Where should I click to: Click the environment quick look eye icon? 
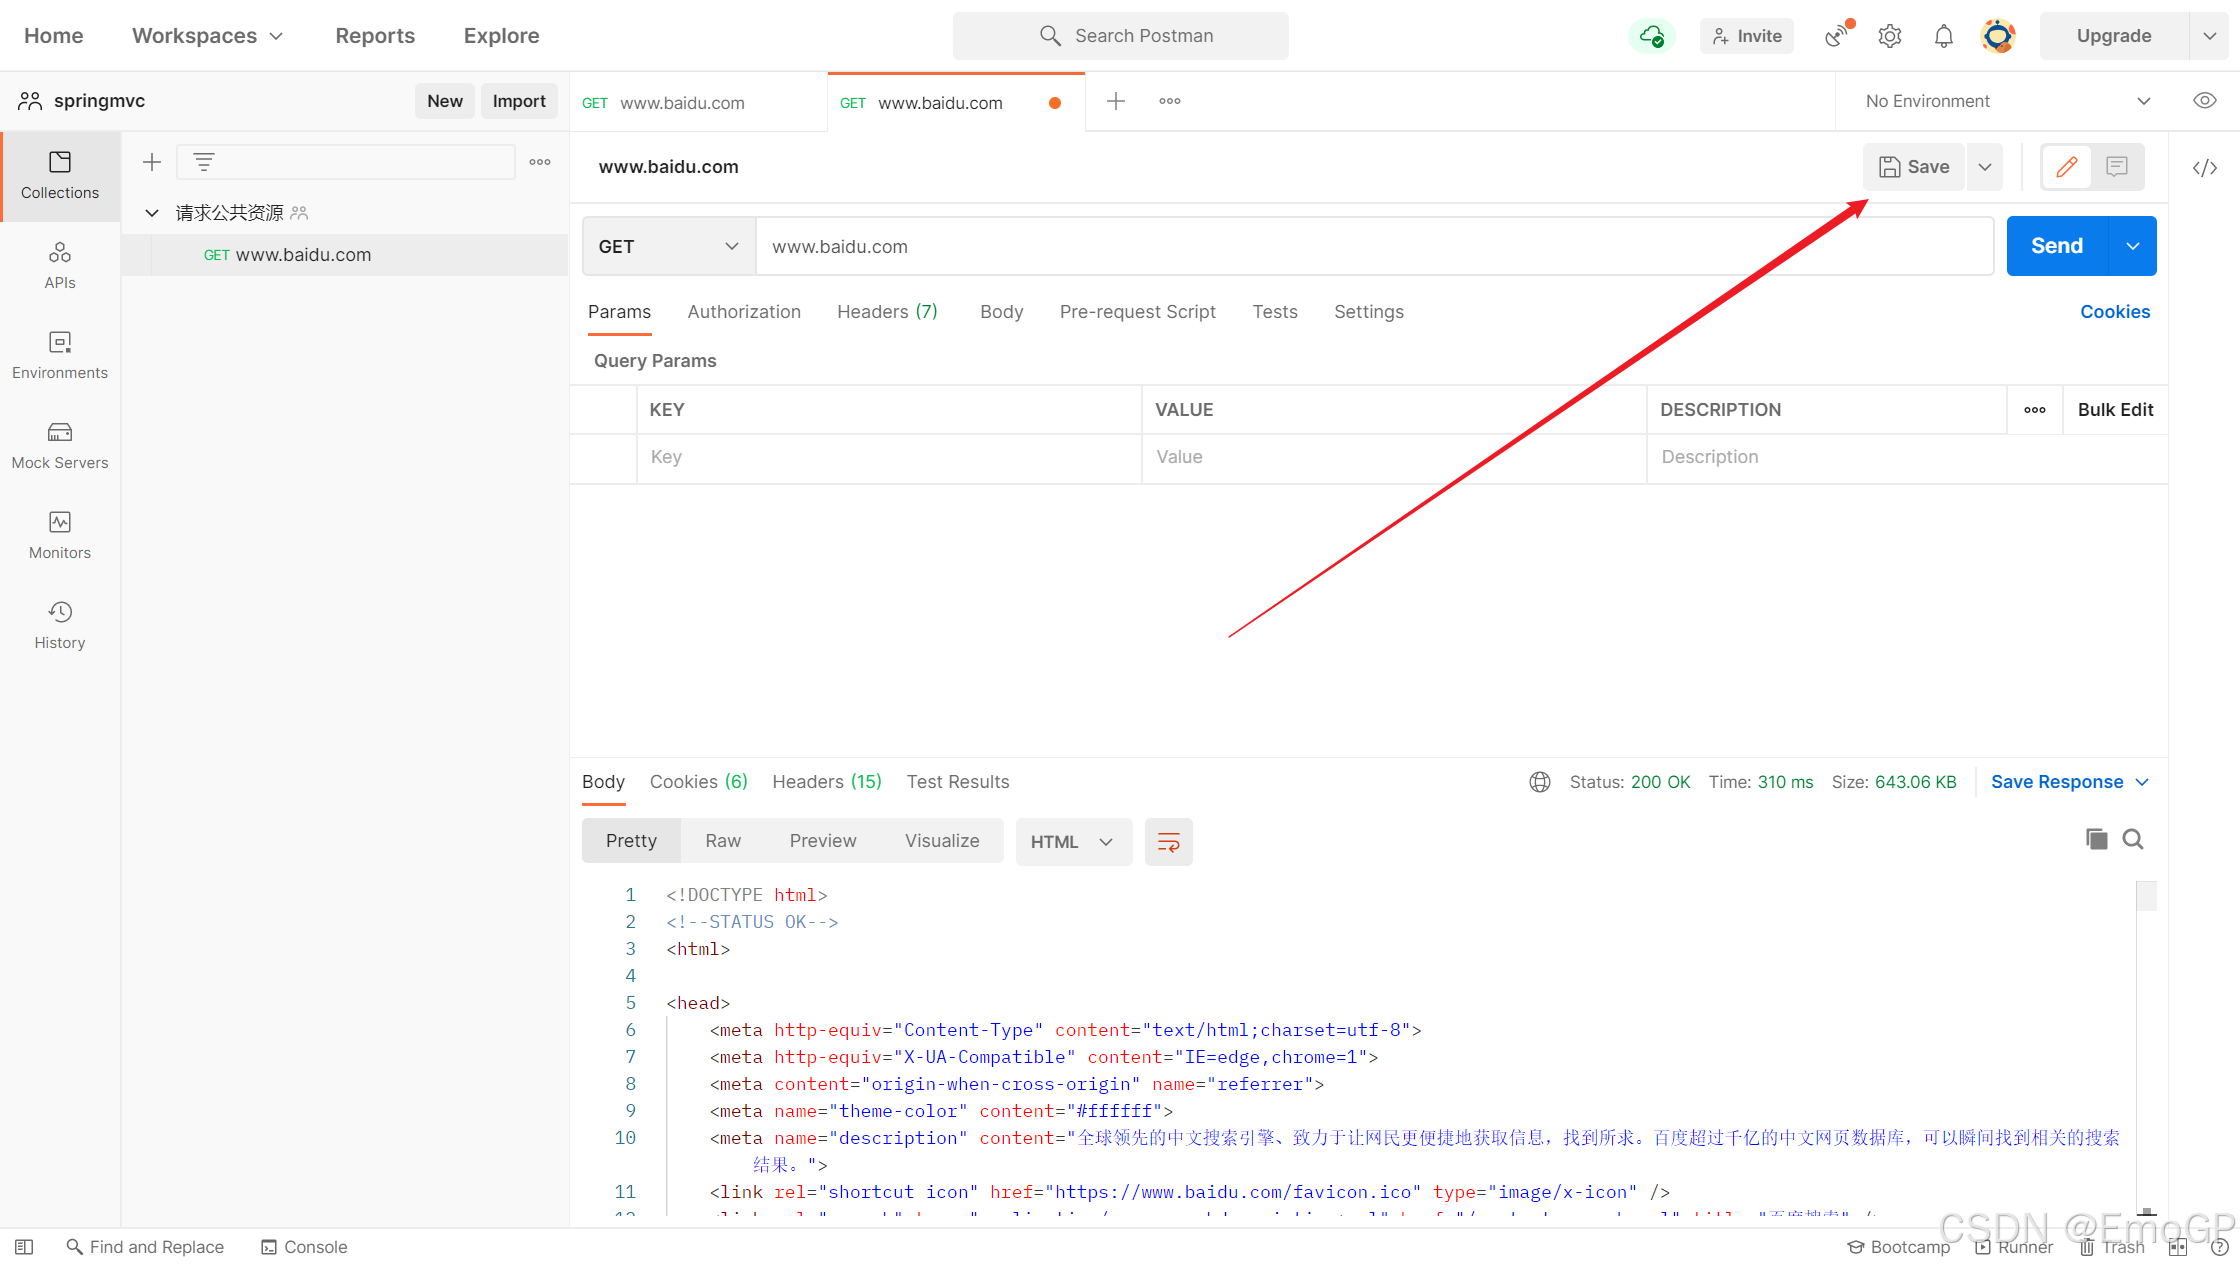[x=2204, y=101]
